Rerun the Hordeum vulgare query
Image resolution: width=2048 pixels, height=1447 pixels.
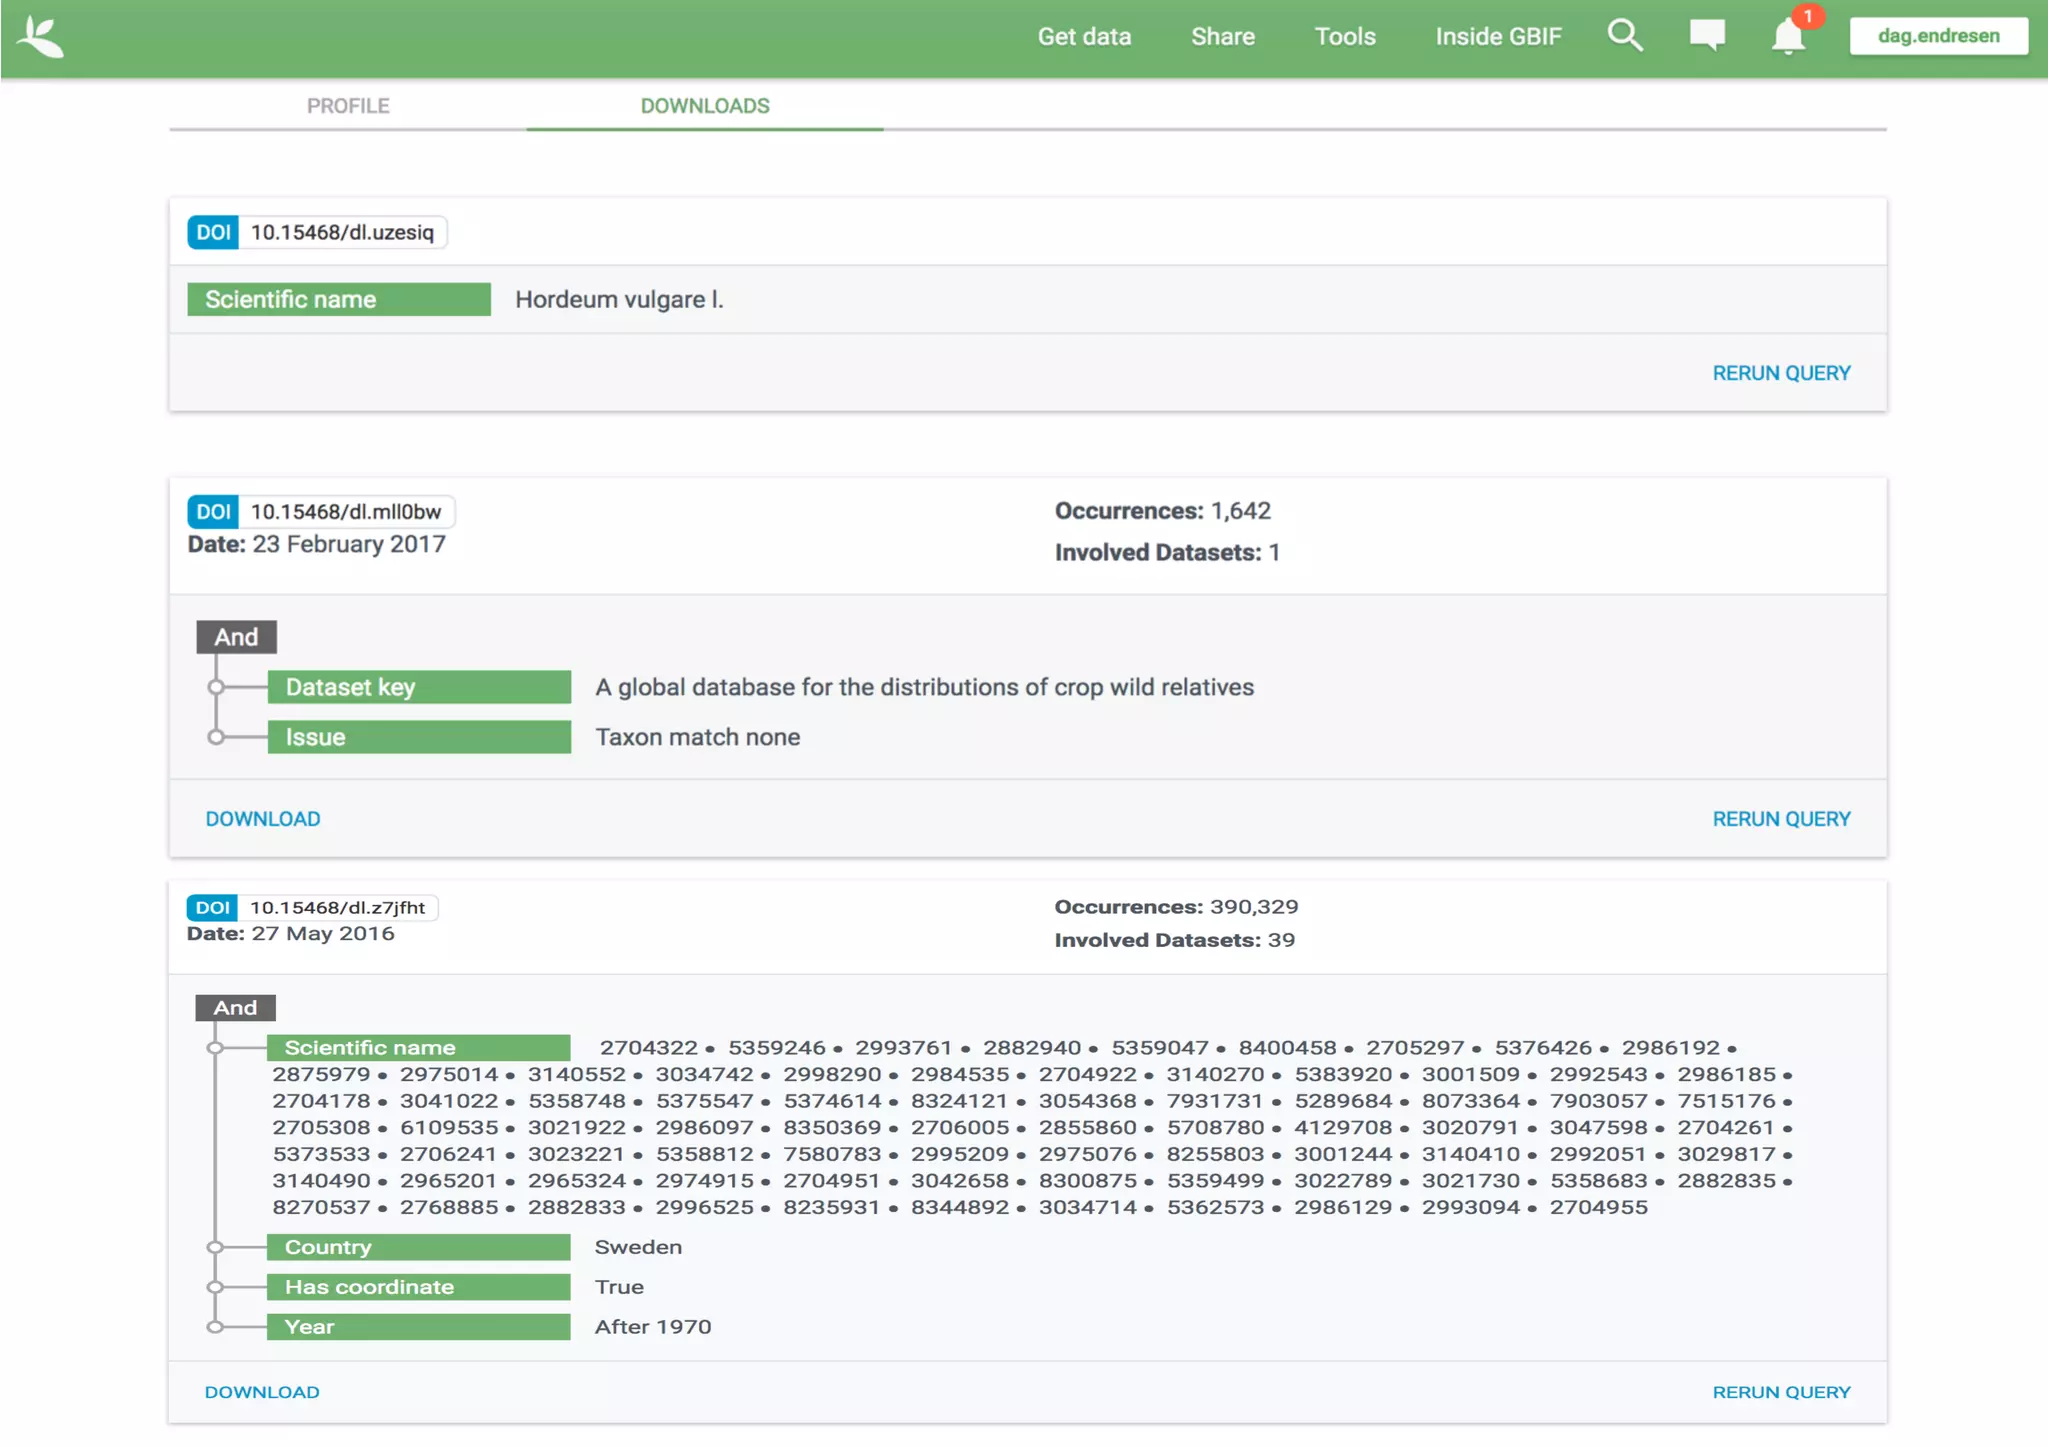coord(1780,373)
